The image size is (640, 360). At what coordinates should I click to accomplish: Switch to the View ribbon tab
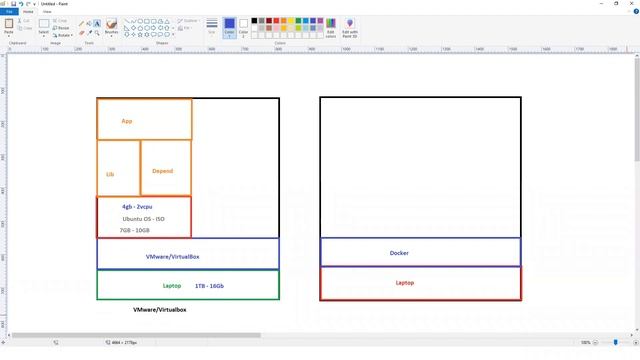(x=47, y=12)
